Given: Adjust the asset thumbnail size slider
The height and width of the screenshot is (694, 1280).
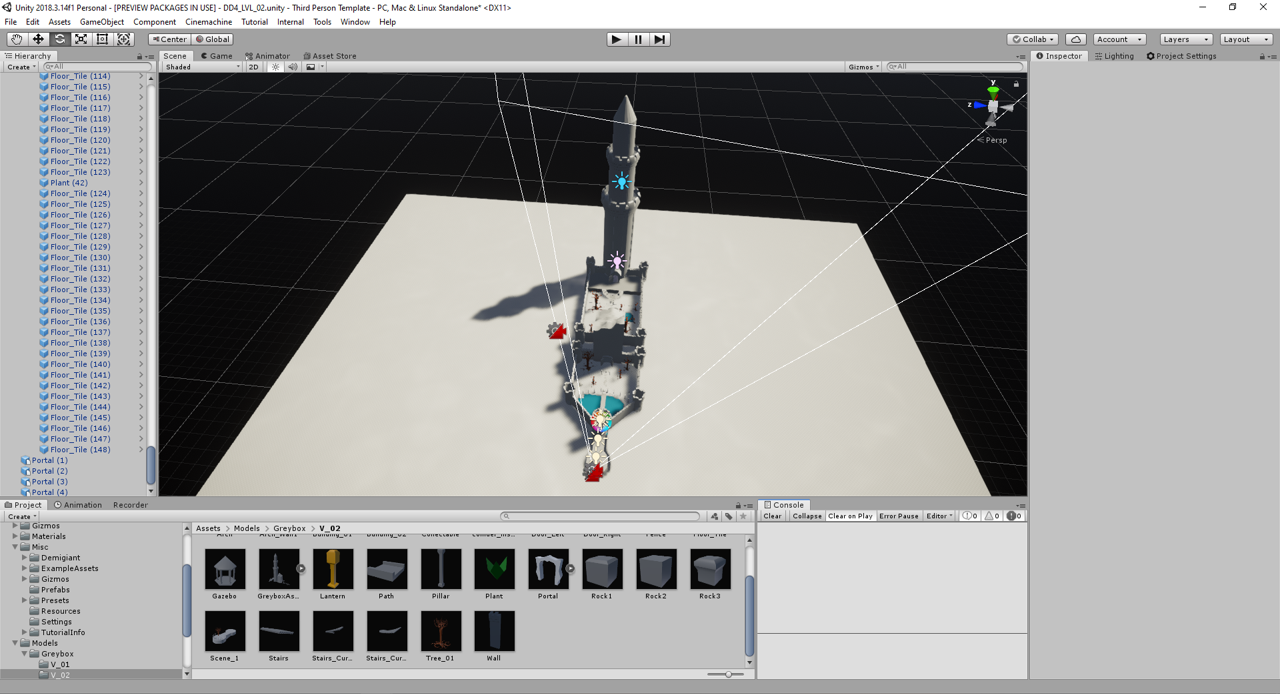Looking at the screenshot, I should [x=727, y=674].
